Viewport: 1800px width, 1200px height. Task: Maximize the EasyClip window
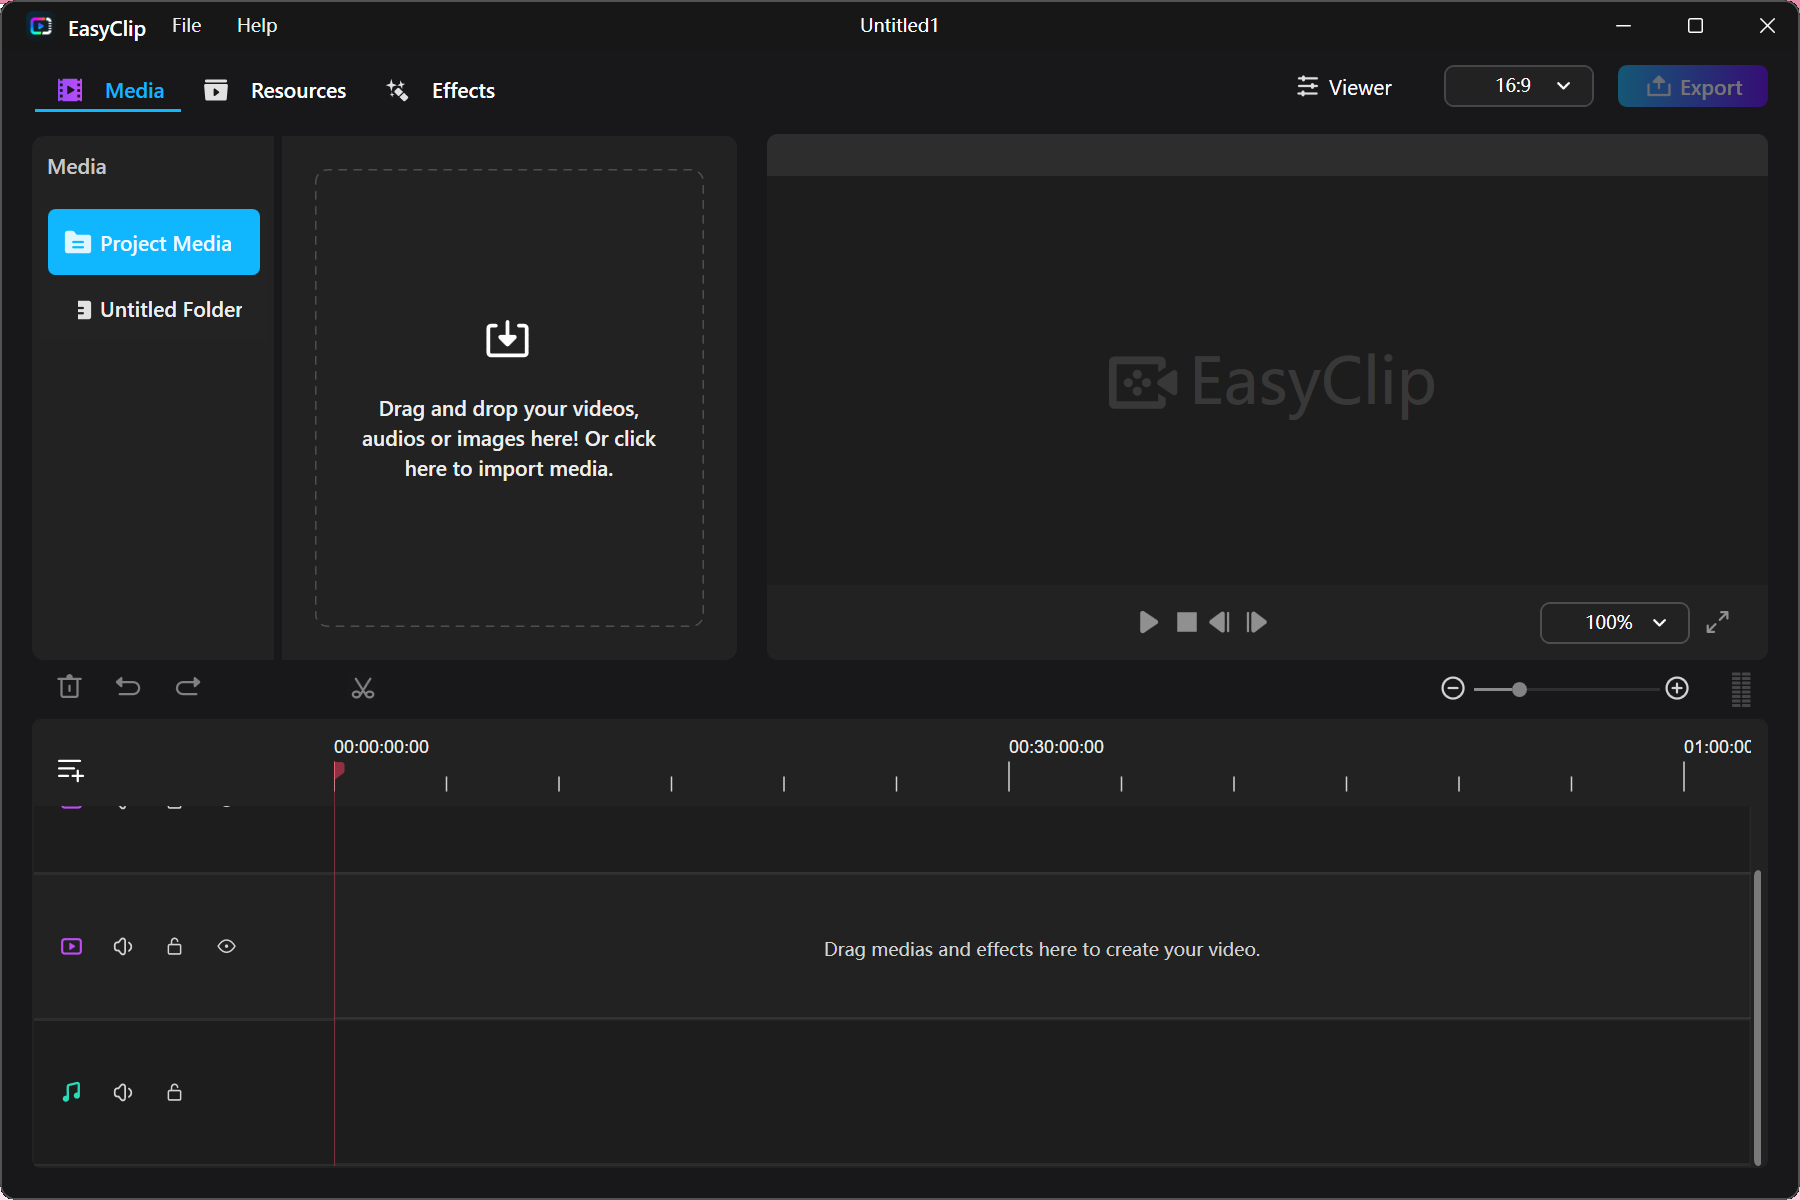pyautogui.click(x=1696, y=26)
